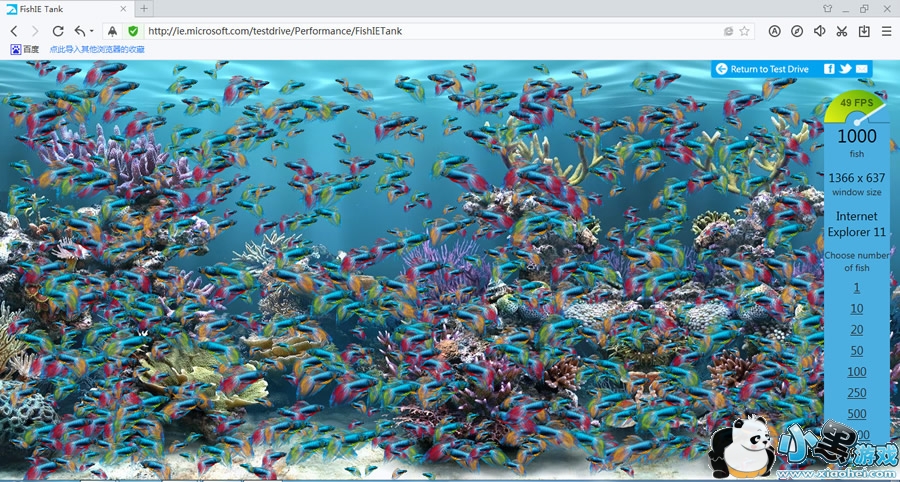
Task: Click the undo closed tab arrow
Action: point(80,31)
